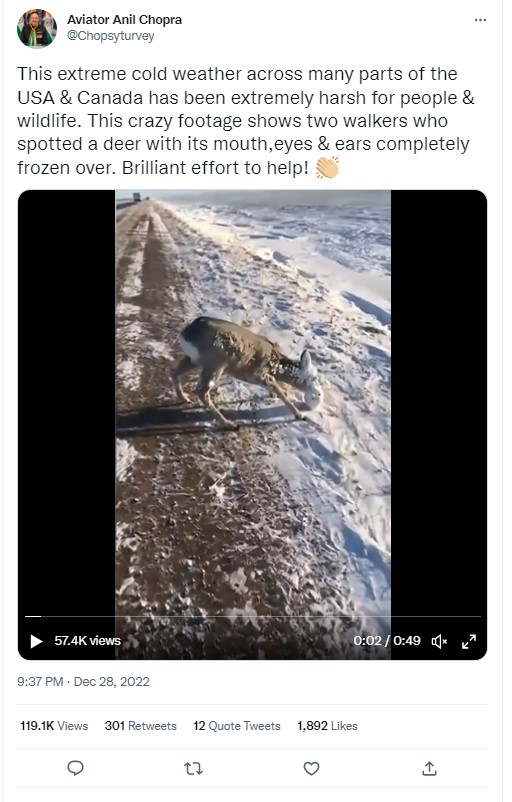Click the reply speech bubble icon
Screen dimensions: 512x802
click(x=76, y=768)
